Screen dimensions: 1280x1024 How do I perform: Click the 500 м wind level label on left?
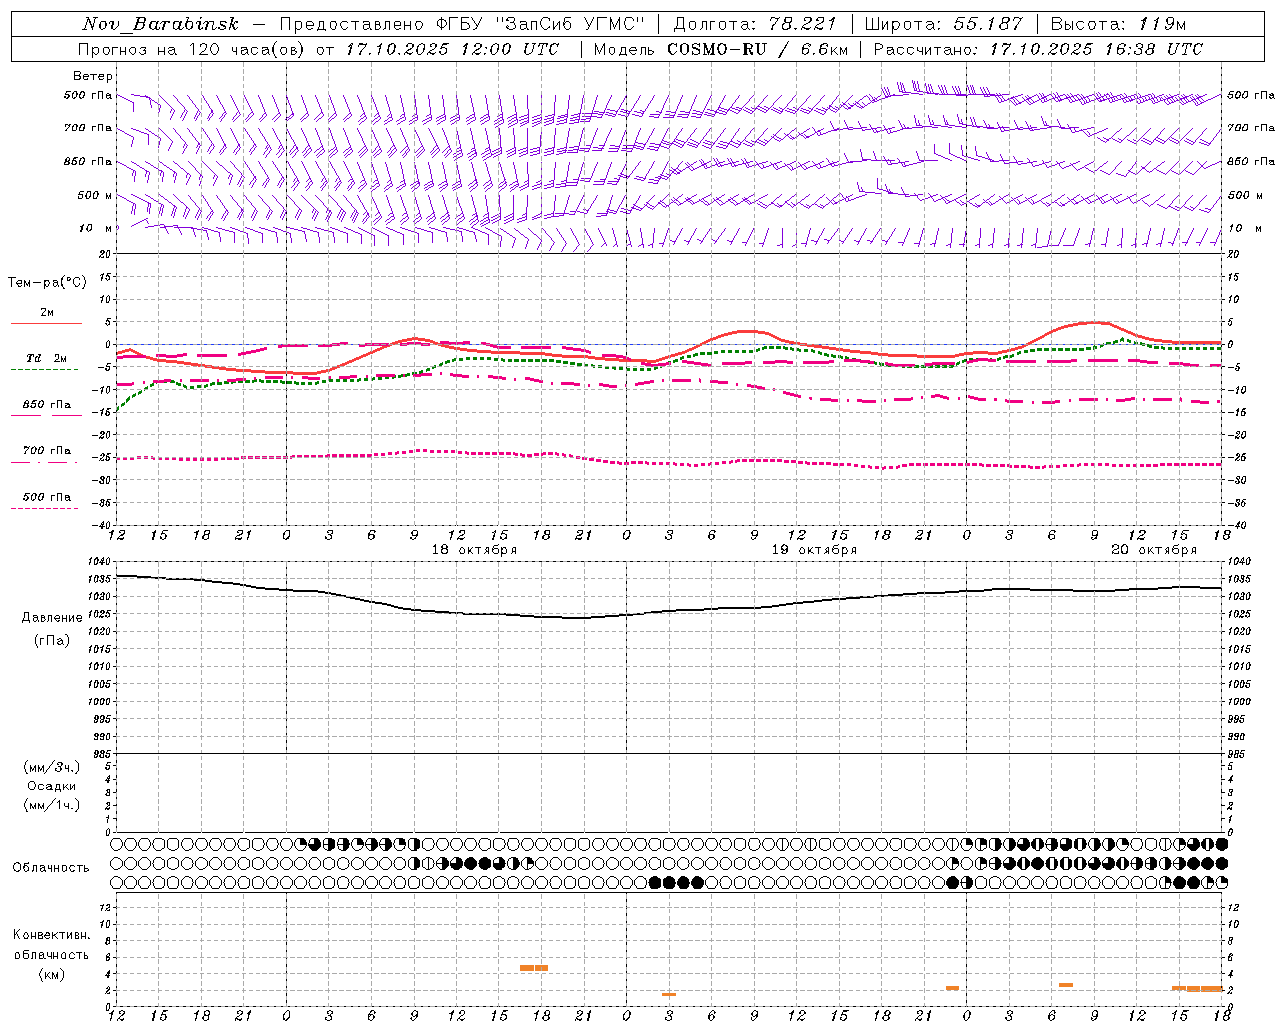tap(95, 196)
